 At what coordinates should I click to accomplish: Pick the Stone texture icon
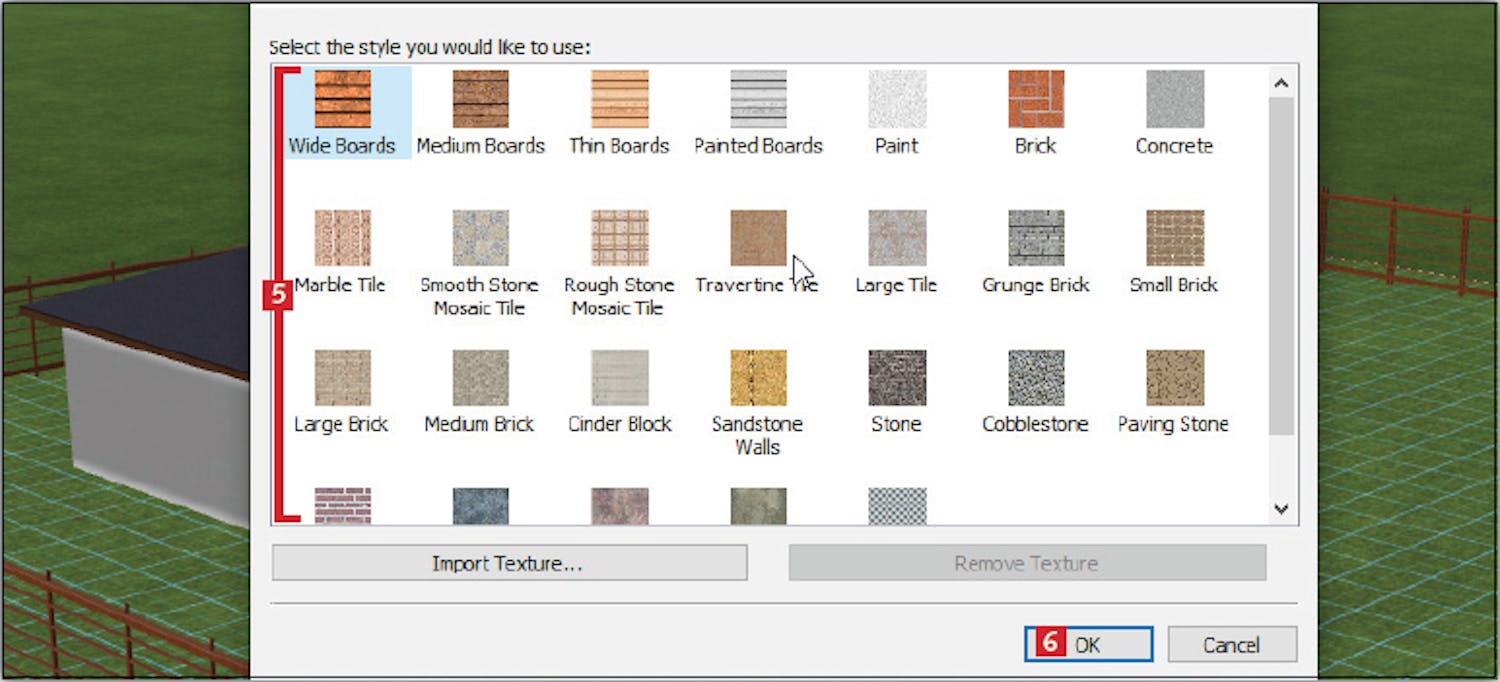(x=897, y=378)
